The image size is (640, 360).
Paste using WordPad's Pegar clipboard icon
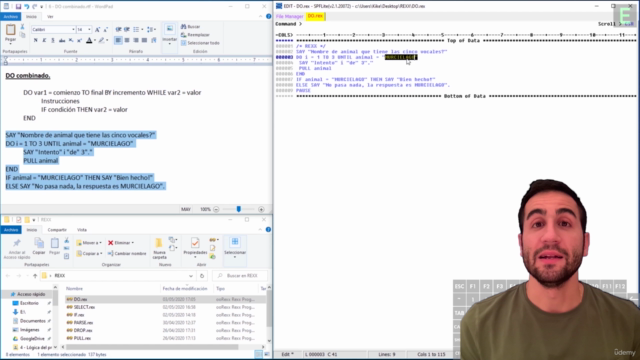click(x=11, y=30)
